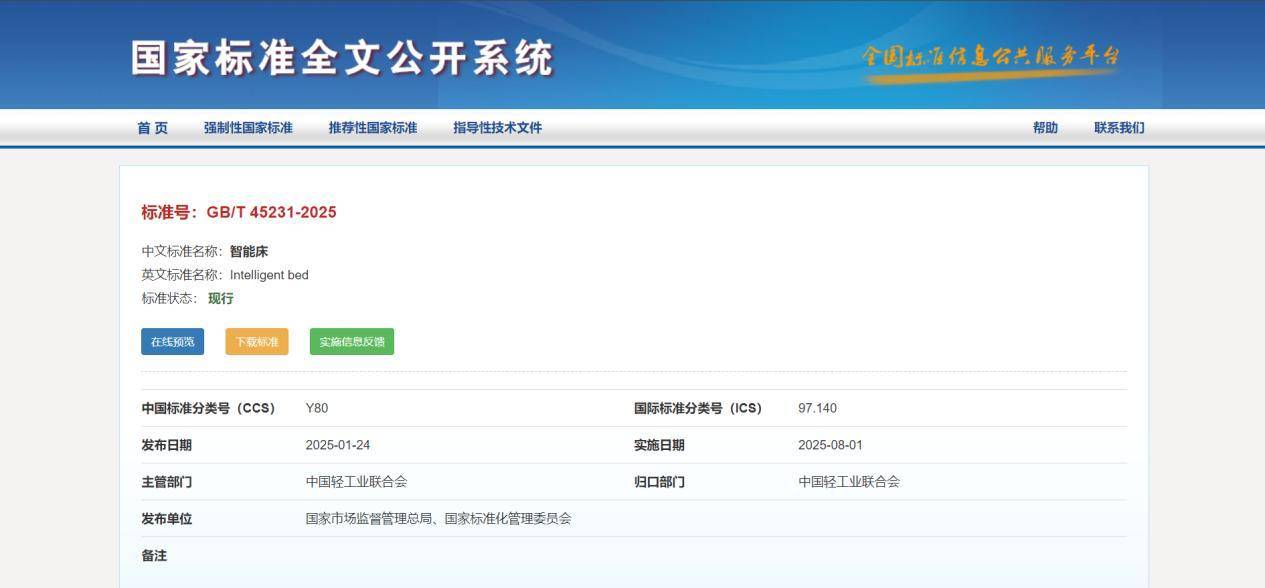Image resolution: width=1265 pixels, height=588 pixels.
Task: Click 国家市场监督管理总局、国家标准化管理委员会 publisher text
Action: [439, 519]
